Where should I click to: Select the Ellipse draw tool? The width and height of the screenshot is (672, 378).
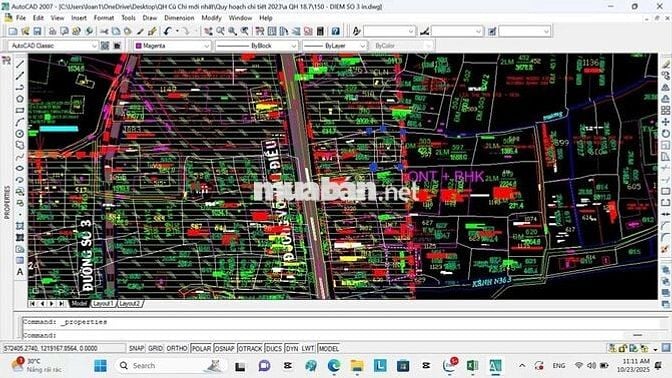(x=20, y=168)
